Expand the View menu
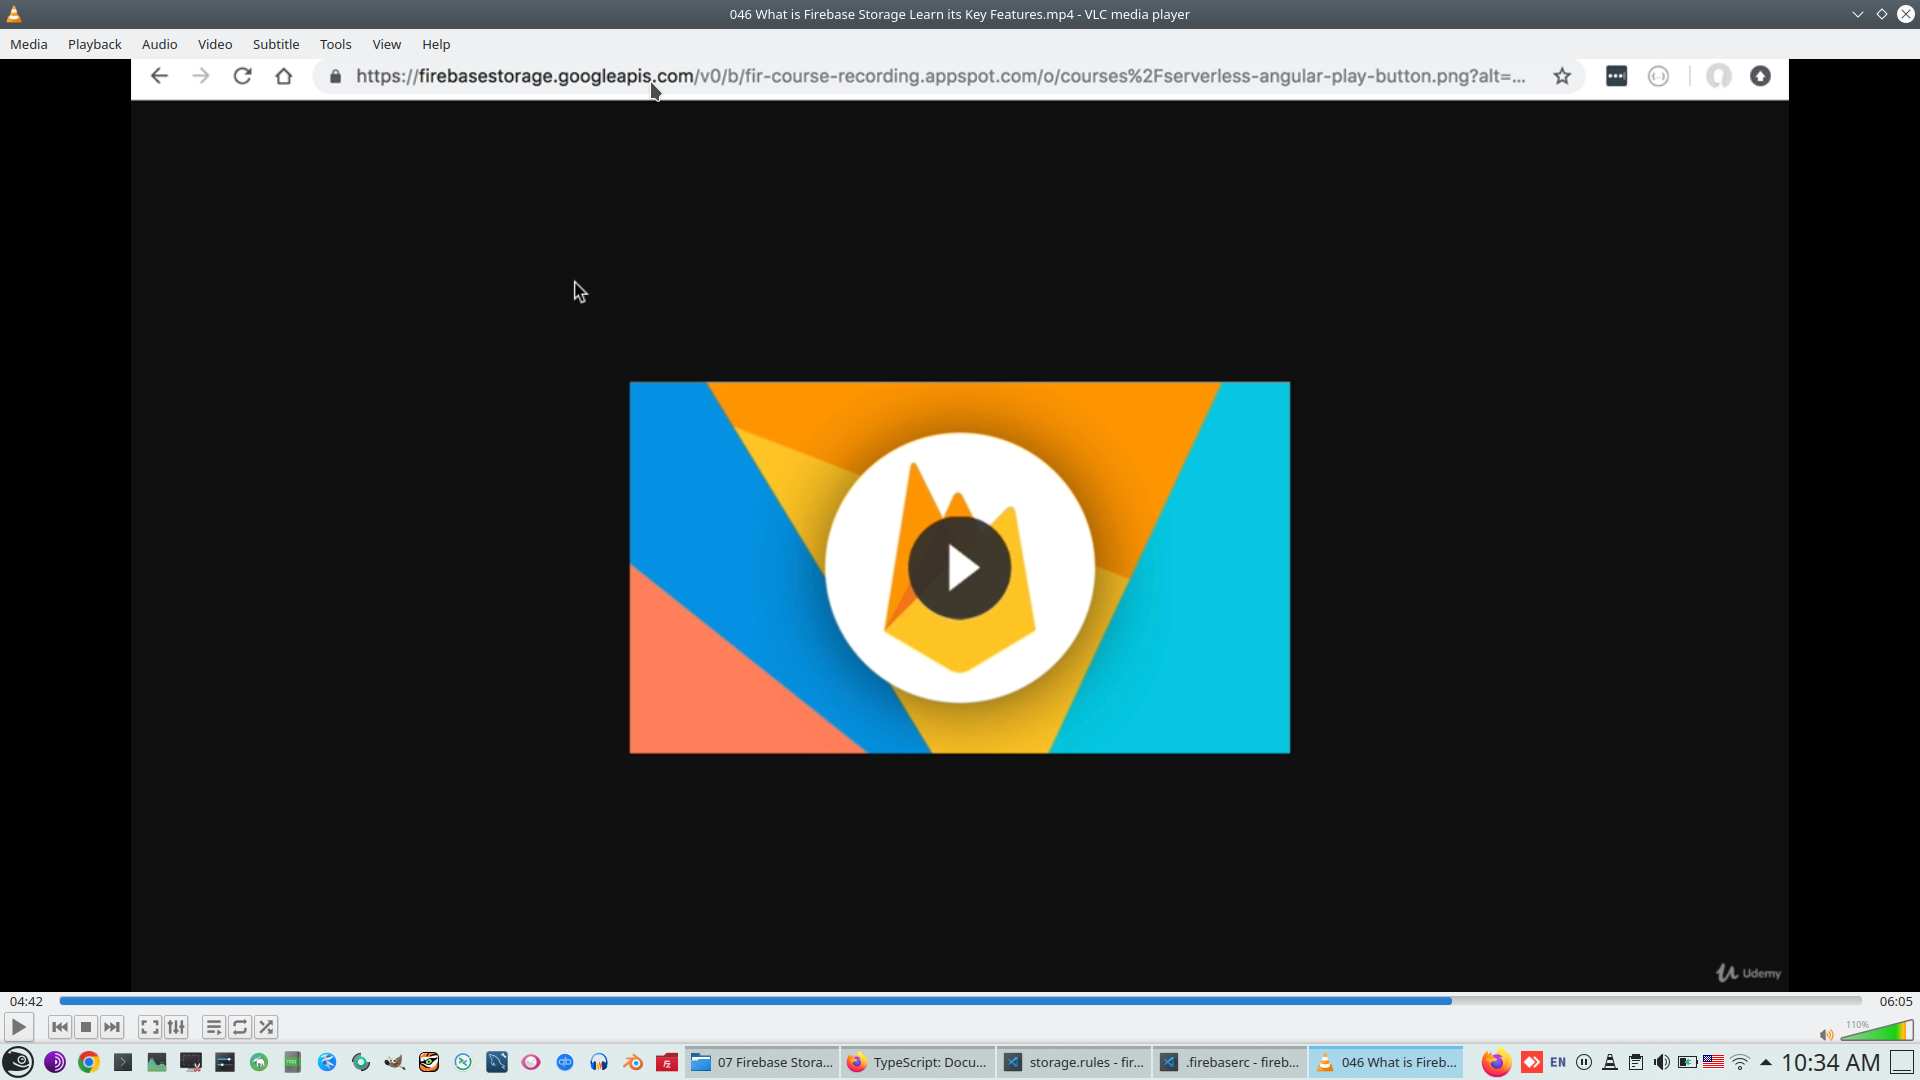The width and height of the screenshot is (1920, 1080). (386, 44)
